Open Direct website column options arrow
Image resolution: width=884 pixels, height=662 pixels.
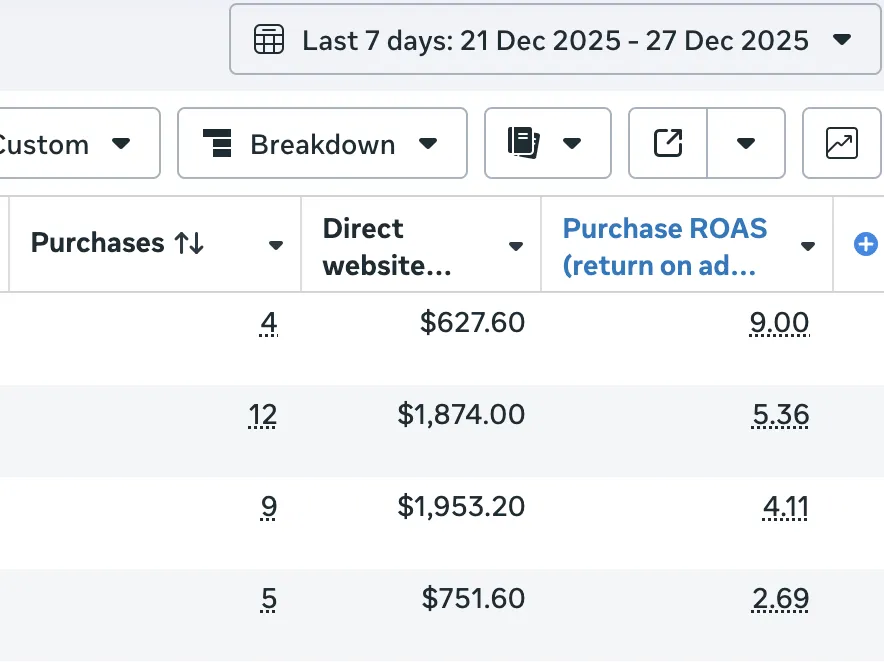[516, 246]
